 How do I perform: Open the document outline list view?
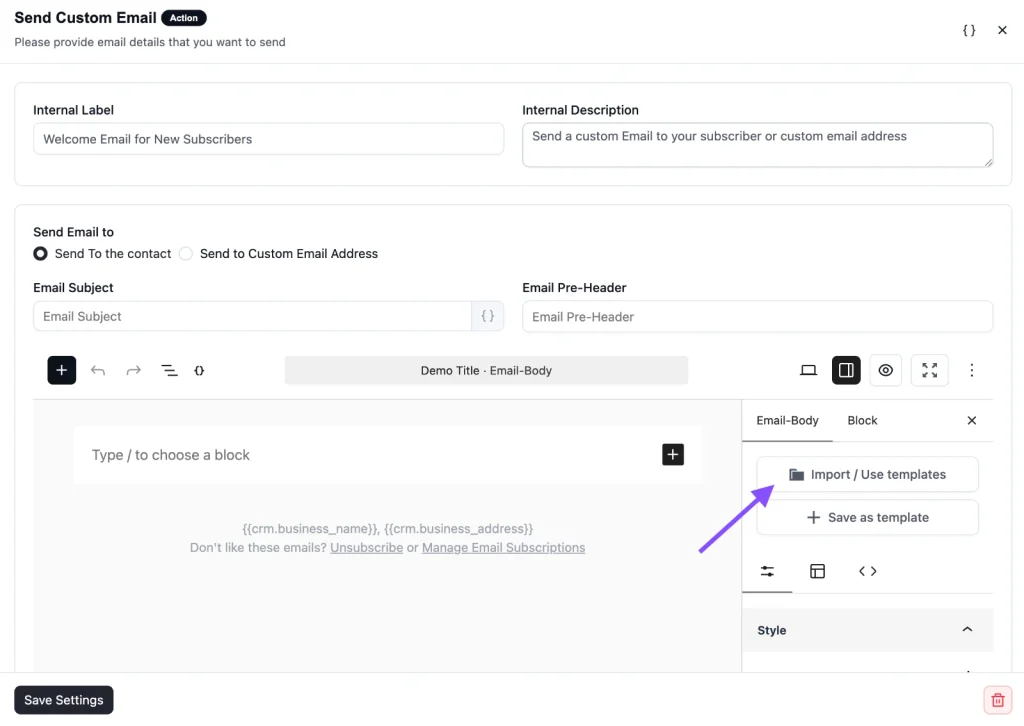coord(169,370)
